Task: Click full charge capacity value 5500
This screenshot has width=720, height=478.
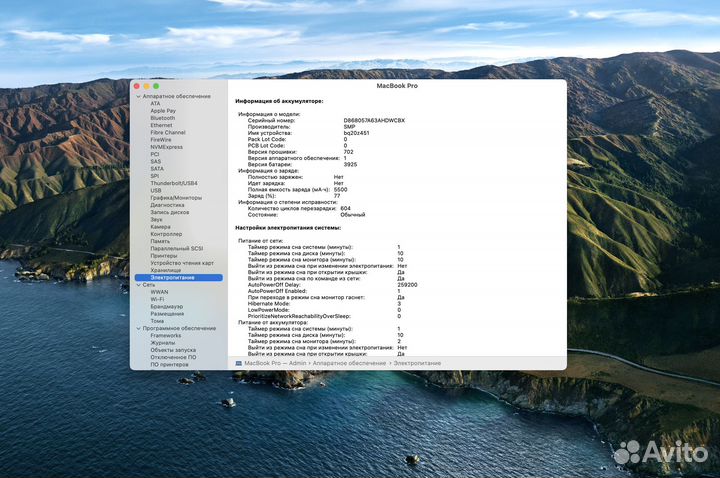Action: pos(341,190)
